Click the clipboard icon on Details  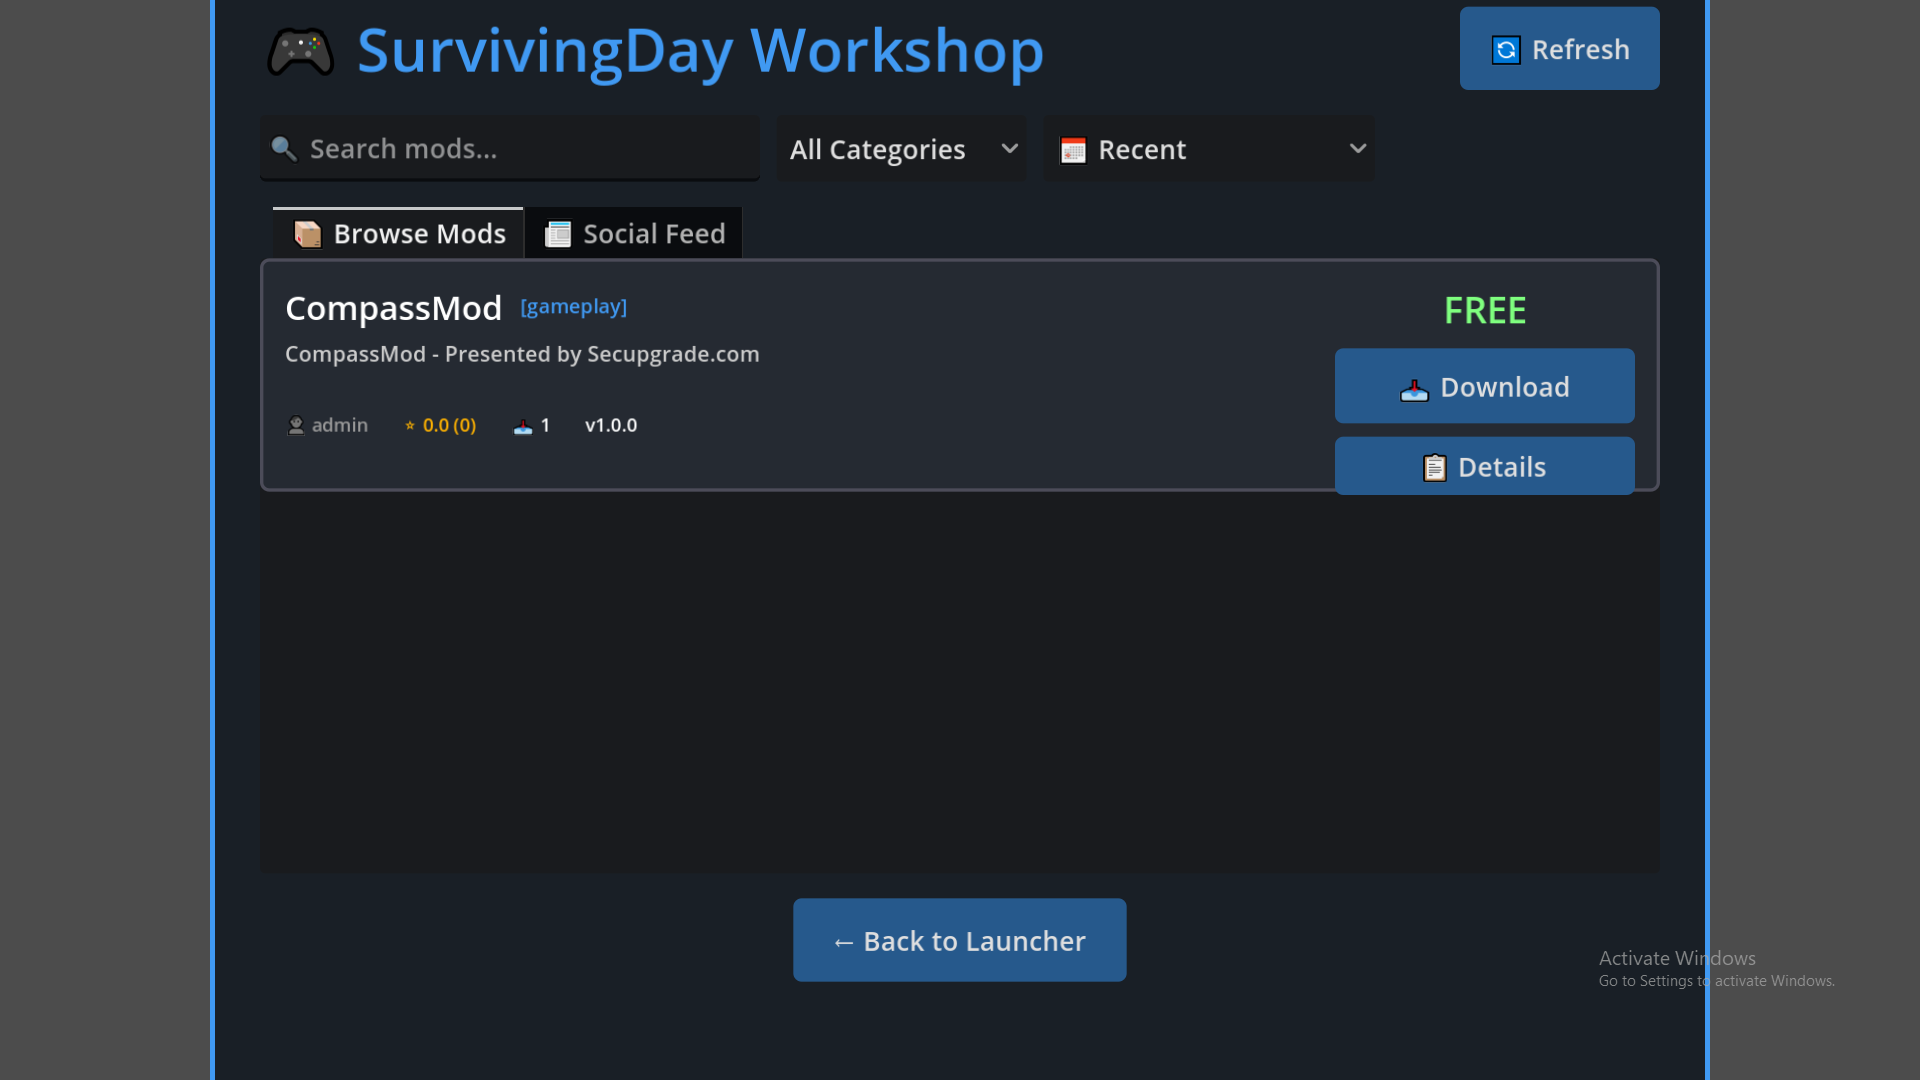click(x=1434, y=468)
